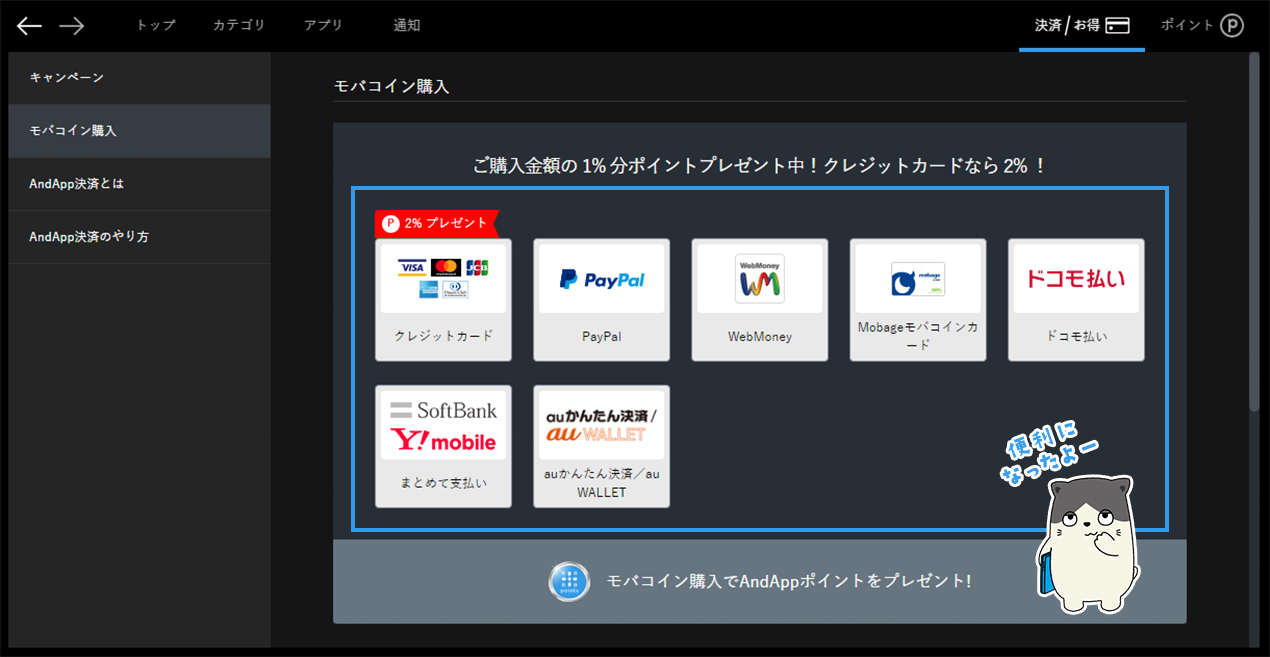Choose SoftBank まとめて支払い option

pyautogui.click(x=443, y=446)
